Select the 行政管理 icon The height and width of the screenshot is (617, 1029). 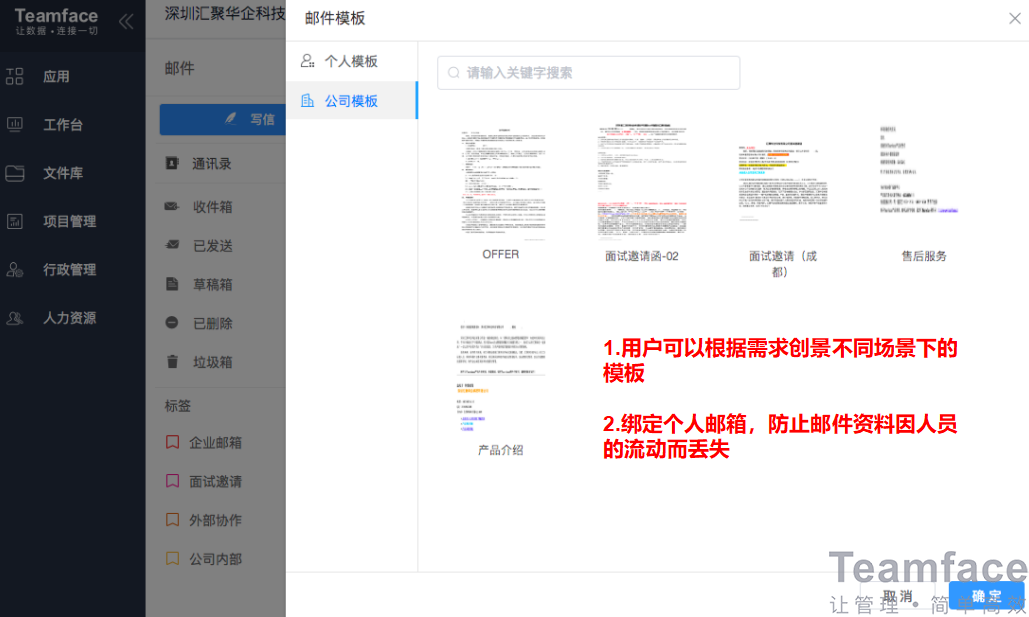point(57,269)
